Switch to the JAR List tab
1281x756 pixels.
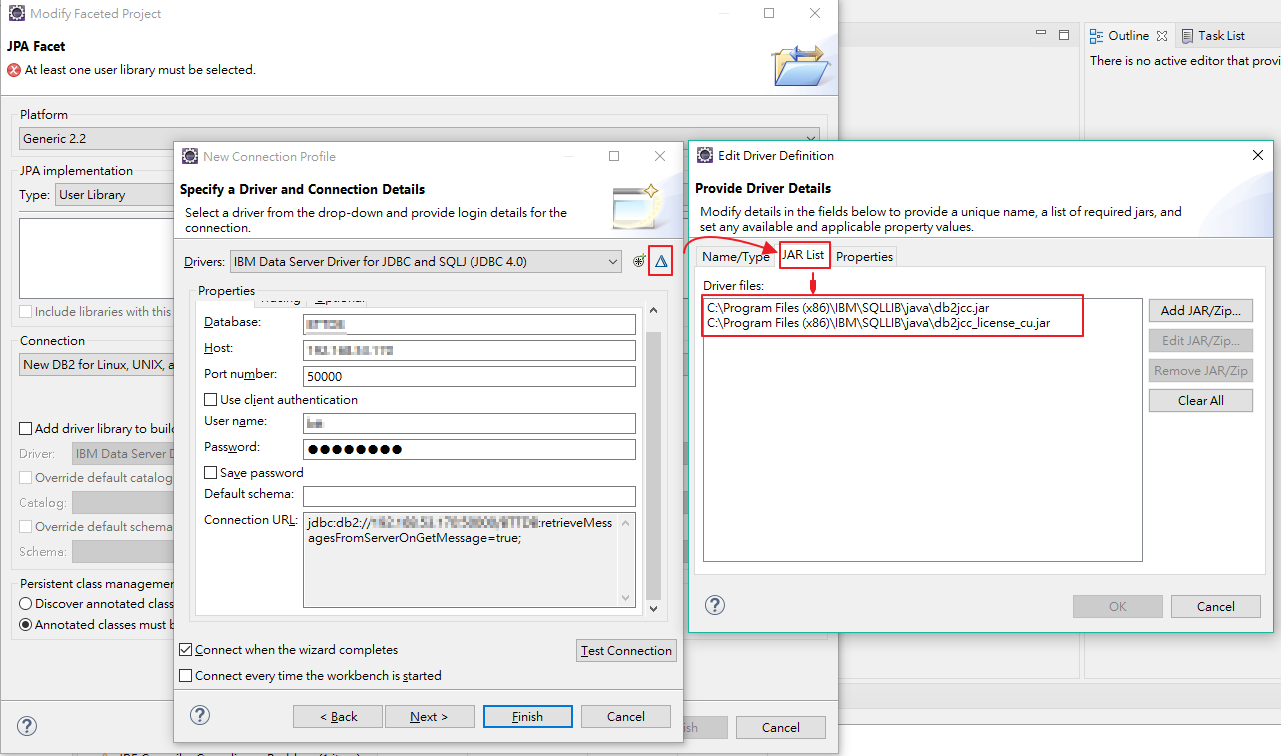coord(804,256)
